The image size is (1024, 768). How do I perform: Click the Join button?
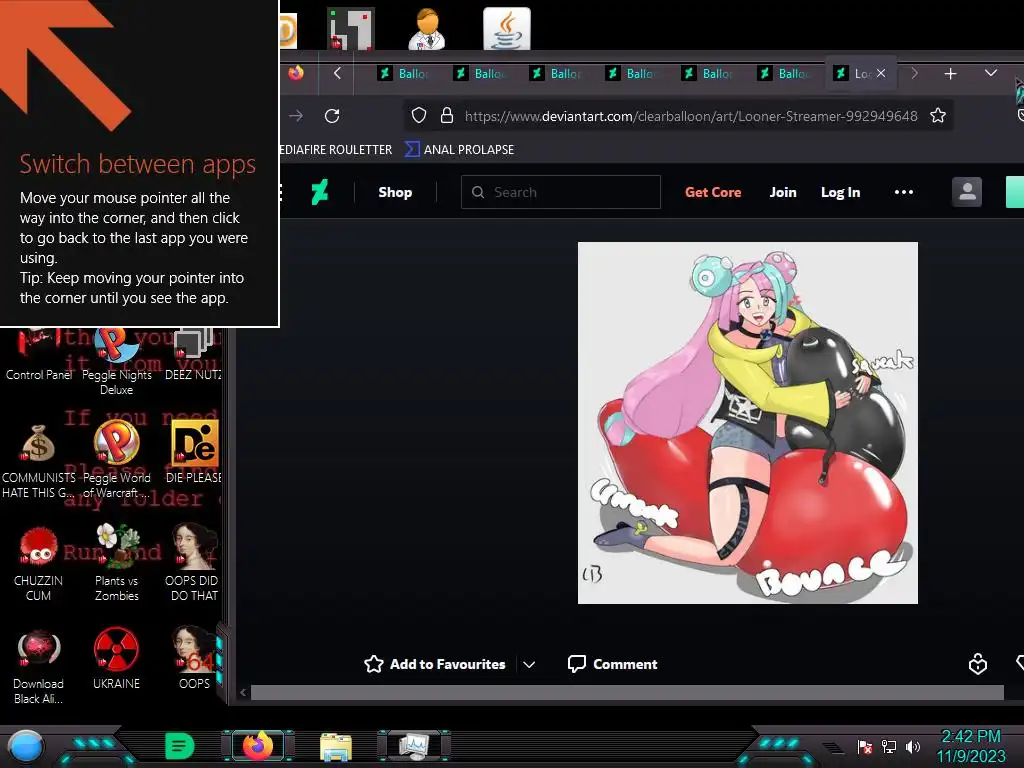(782, 192)
